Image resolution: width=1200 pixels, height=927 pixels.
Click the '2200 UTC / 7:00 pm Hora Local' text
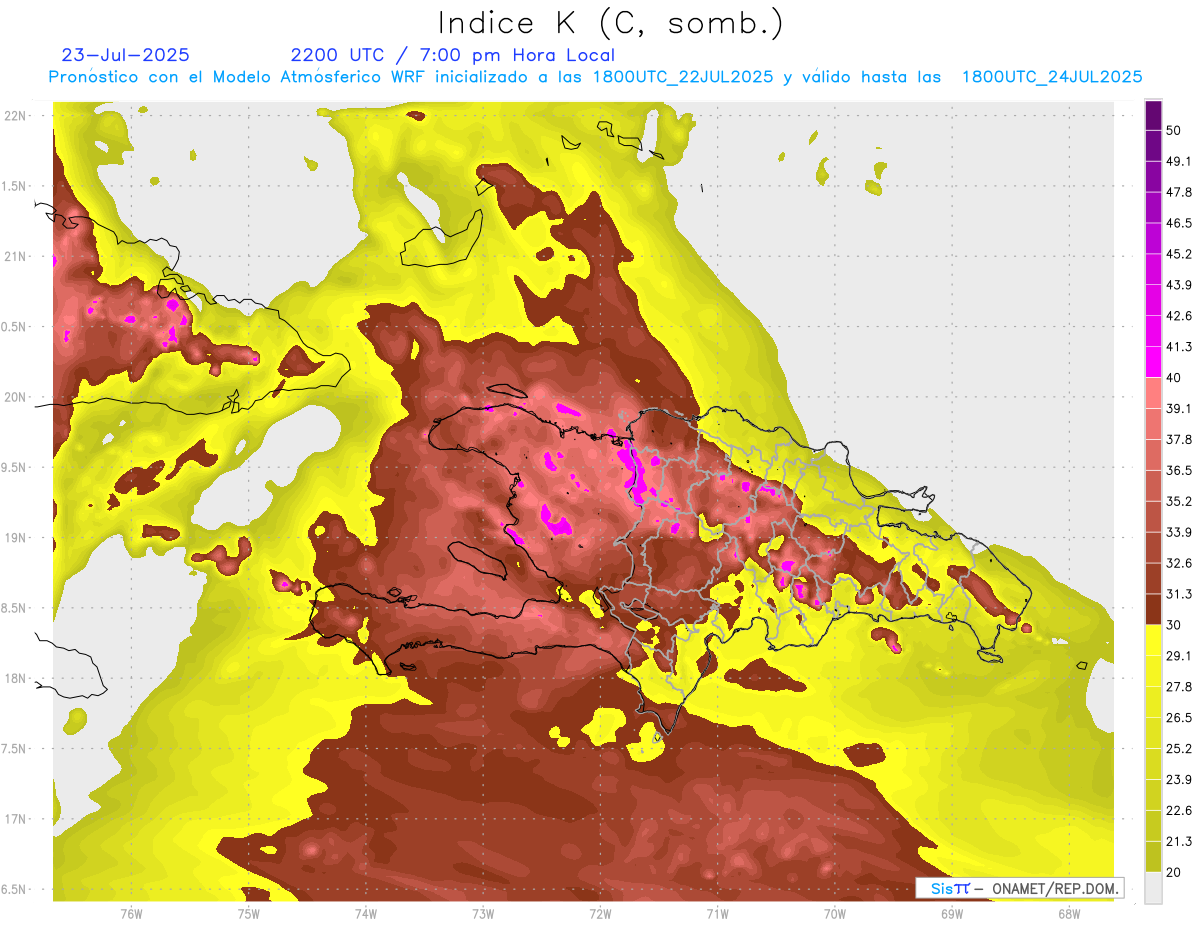452,55
